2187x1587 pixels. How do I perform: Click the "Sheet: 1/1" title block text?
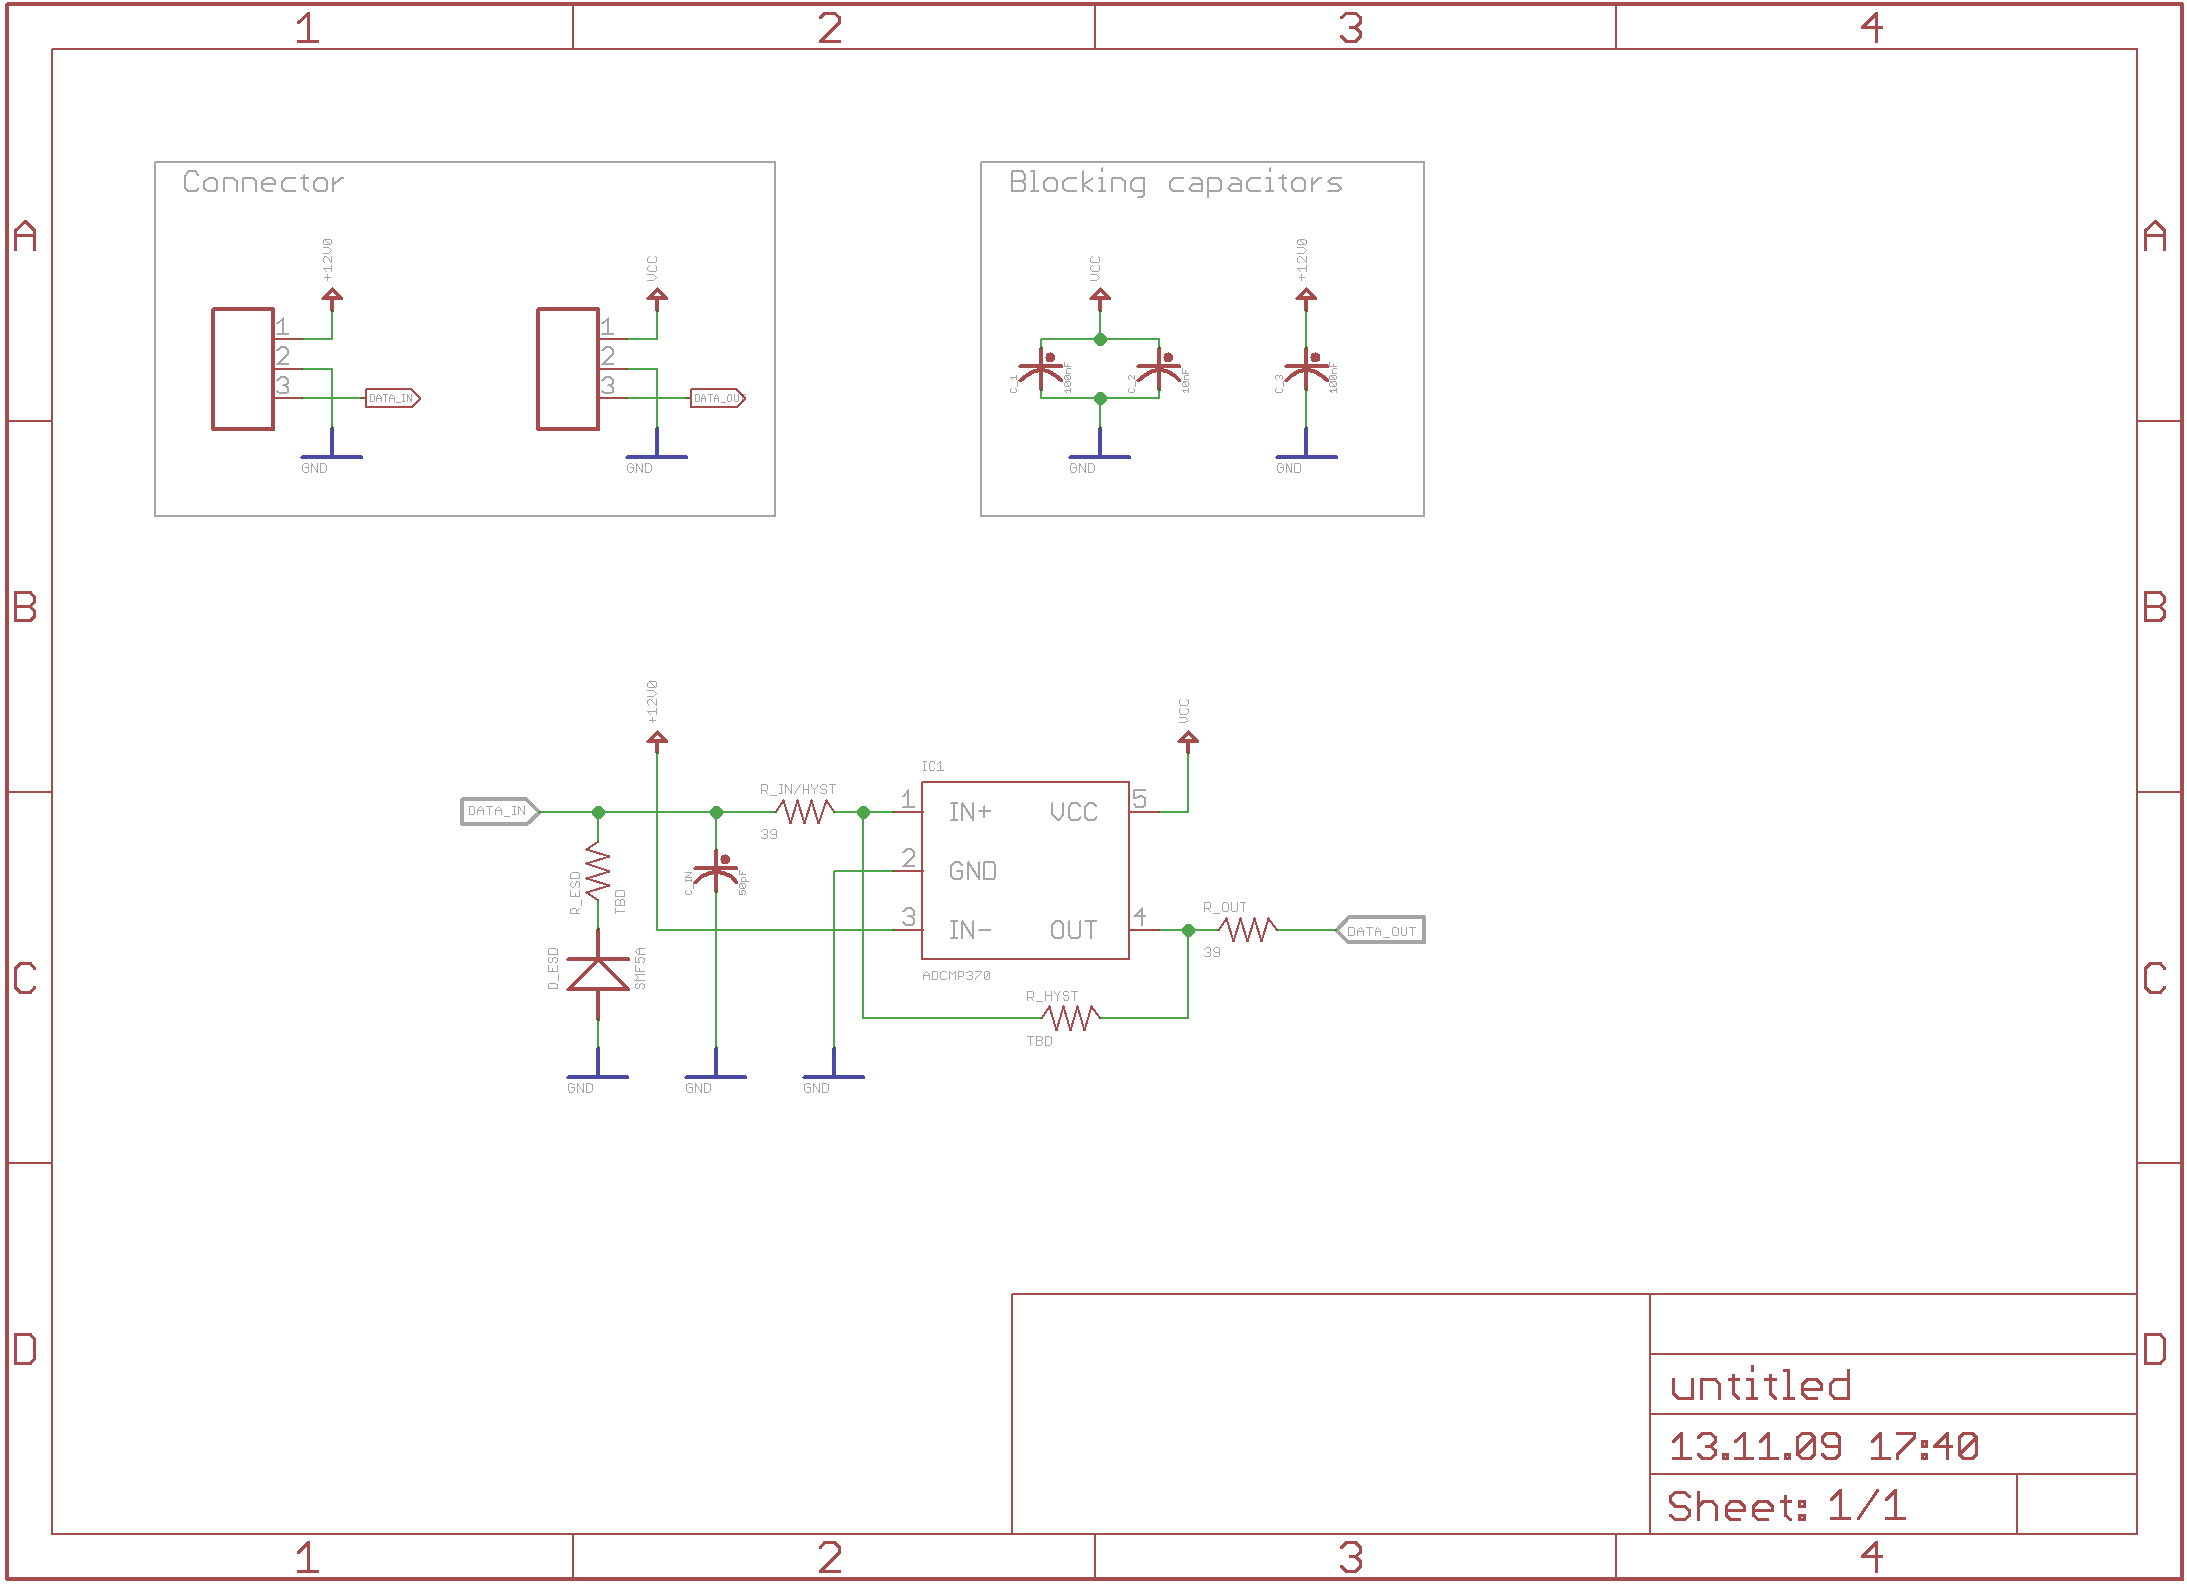tap(1786, 1506)
